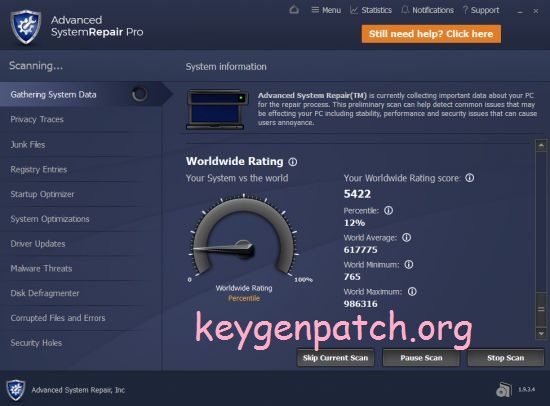Image resolution: width=550 pixels, height=406 pixels.
Task: Click the Advanced SystemRepair Pro shield logo
Action: pos(26,27)
